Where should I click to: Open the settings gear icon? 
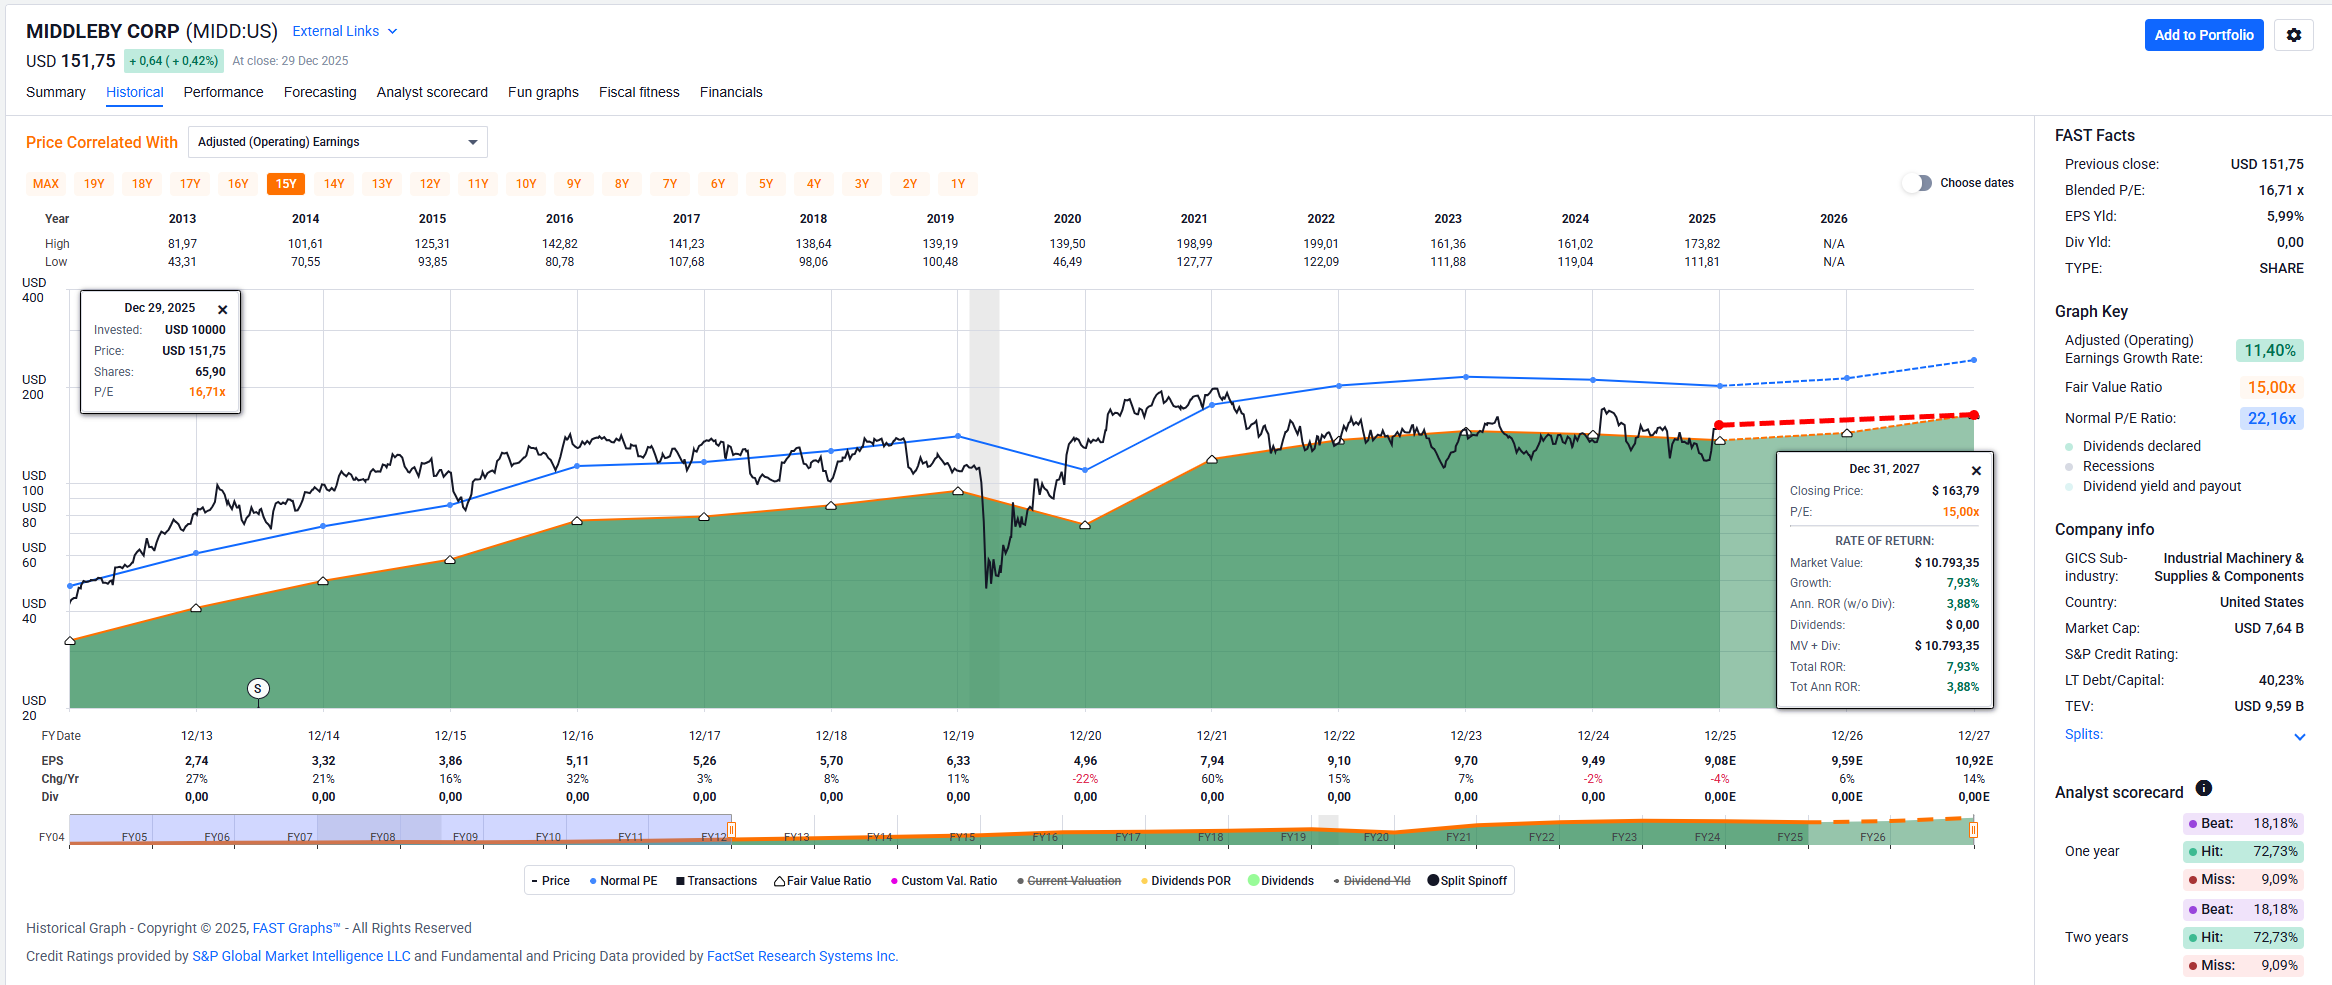(x=2293, y=35)
